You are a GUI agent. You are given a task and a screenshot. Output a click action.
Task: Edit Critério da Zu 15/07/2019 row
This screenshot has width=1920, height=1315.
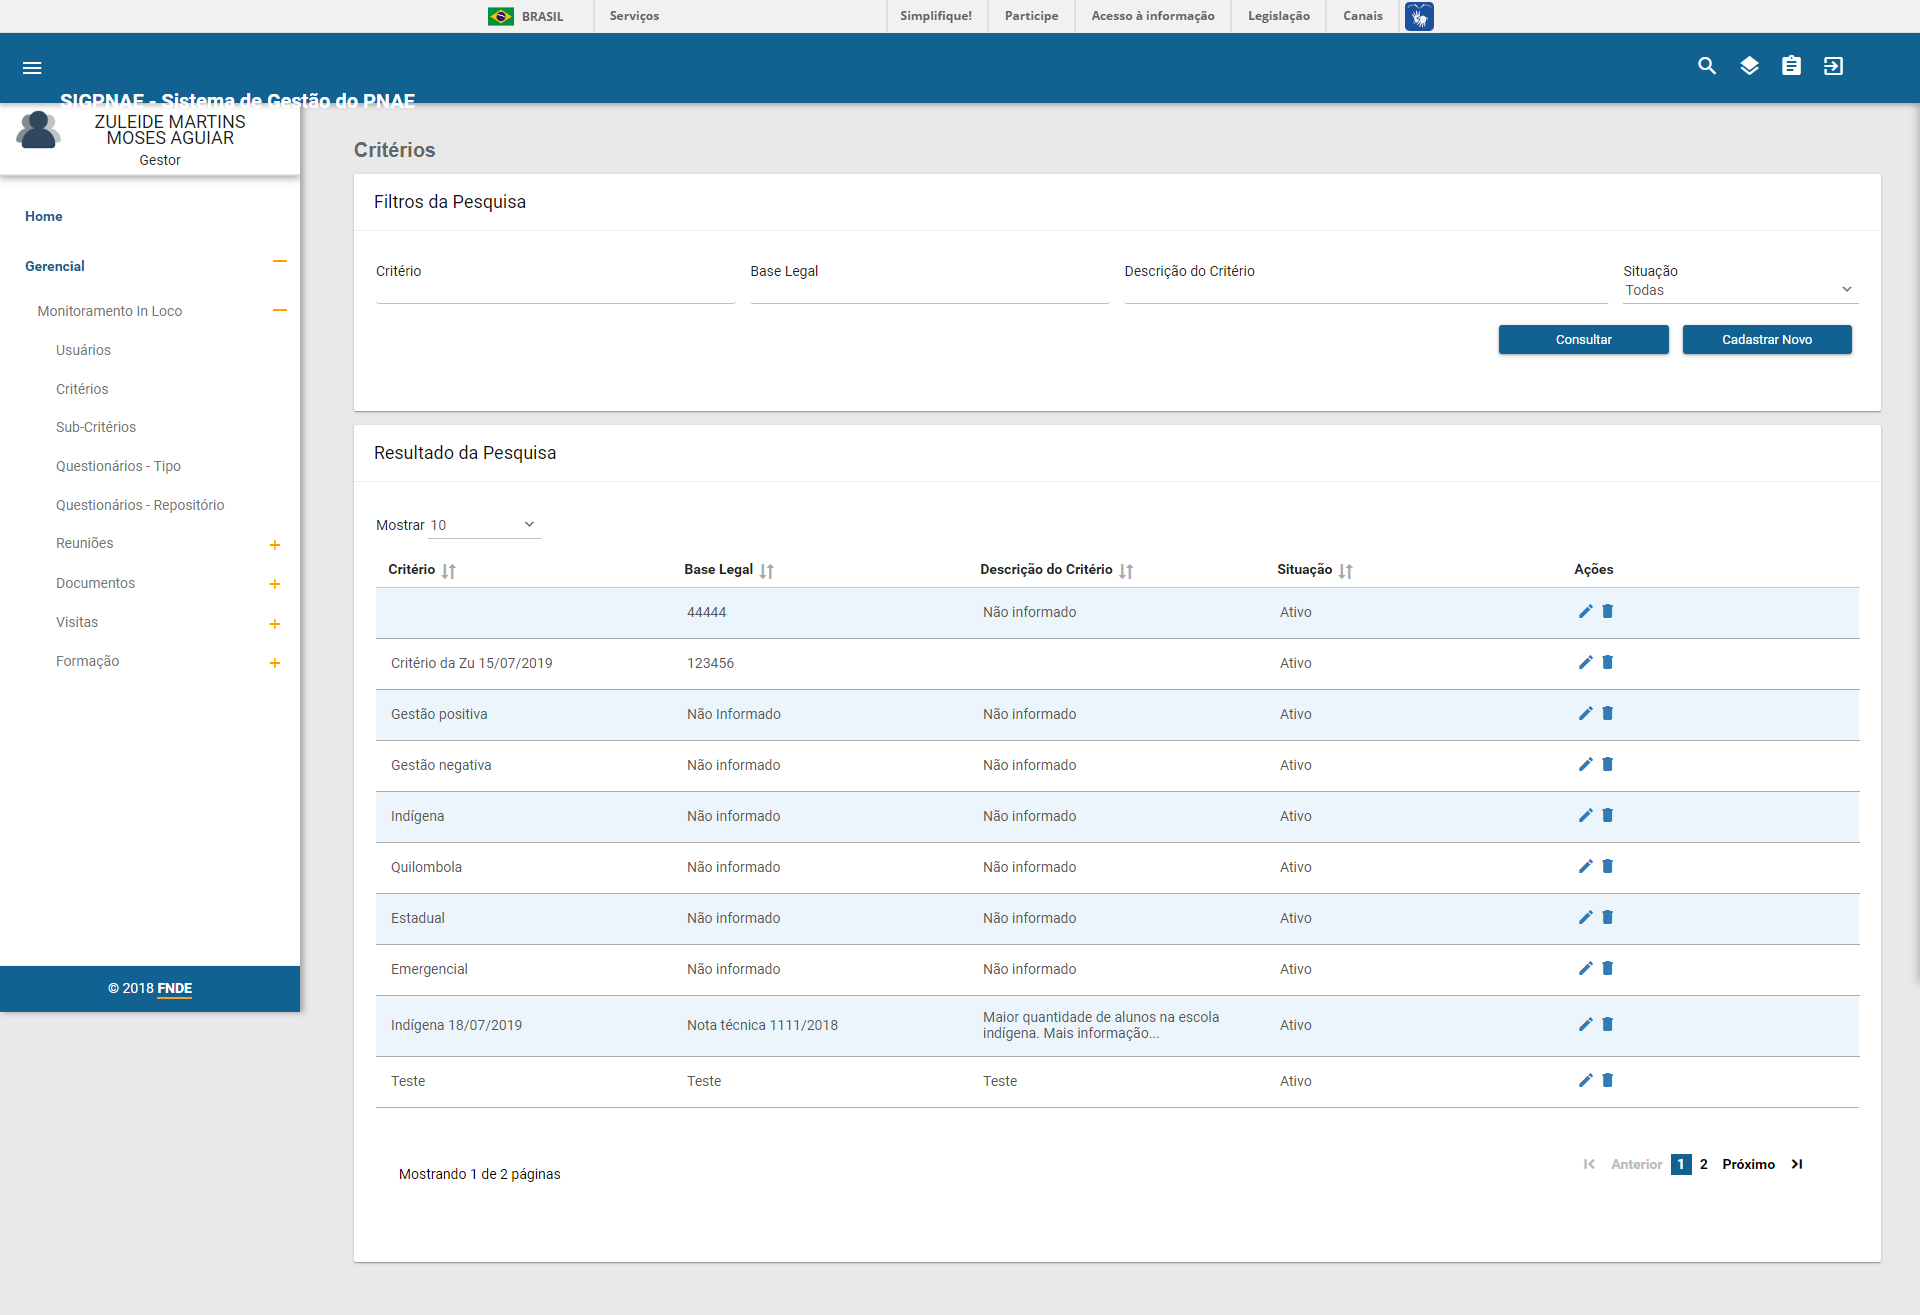(1585, 662)
